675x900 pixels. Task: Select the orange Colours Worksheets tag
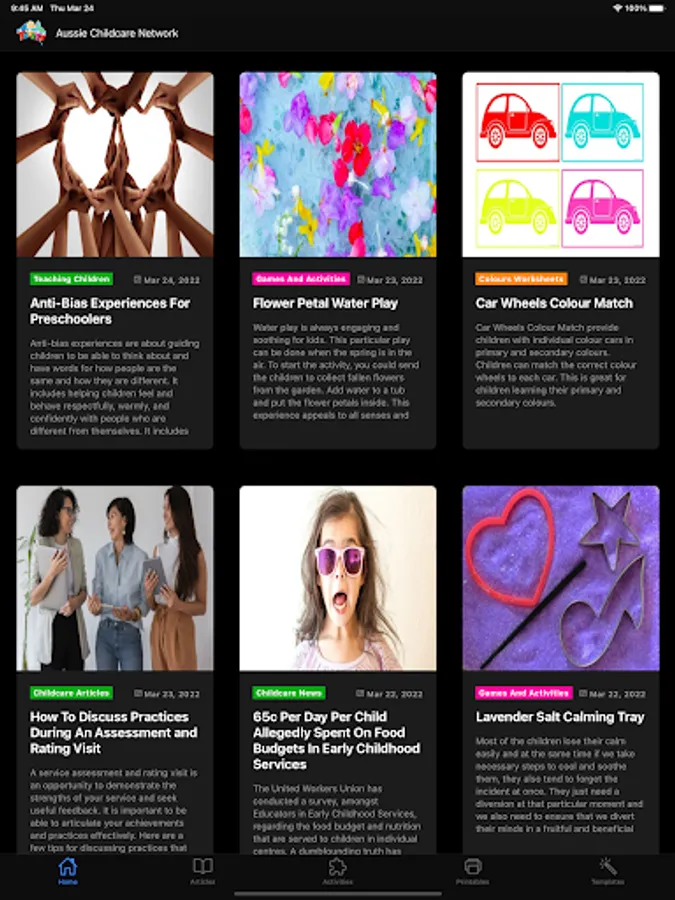[521, 279]
